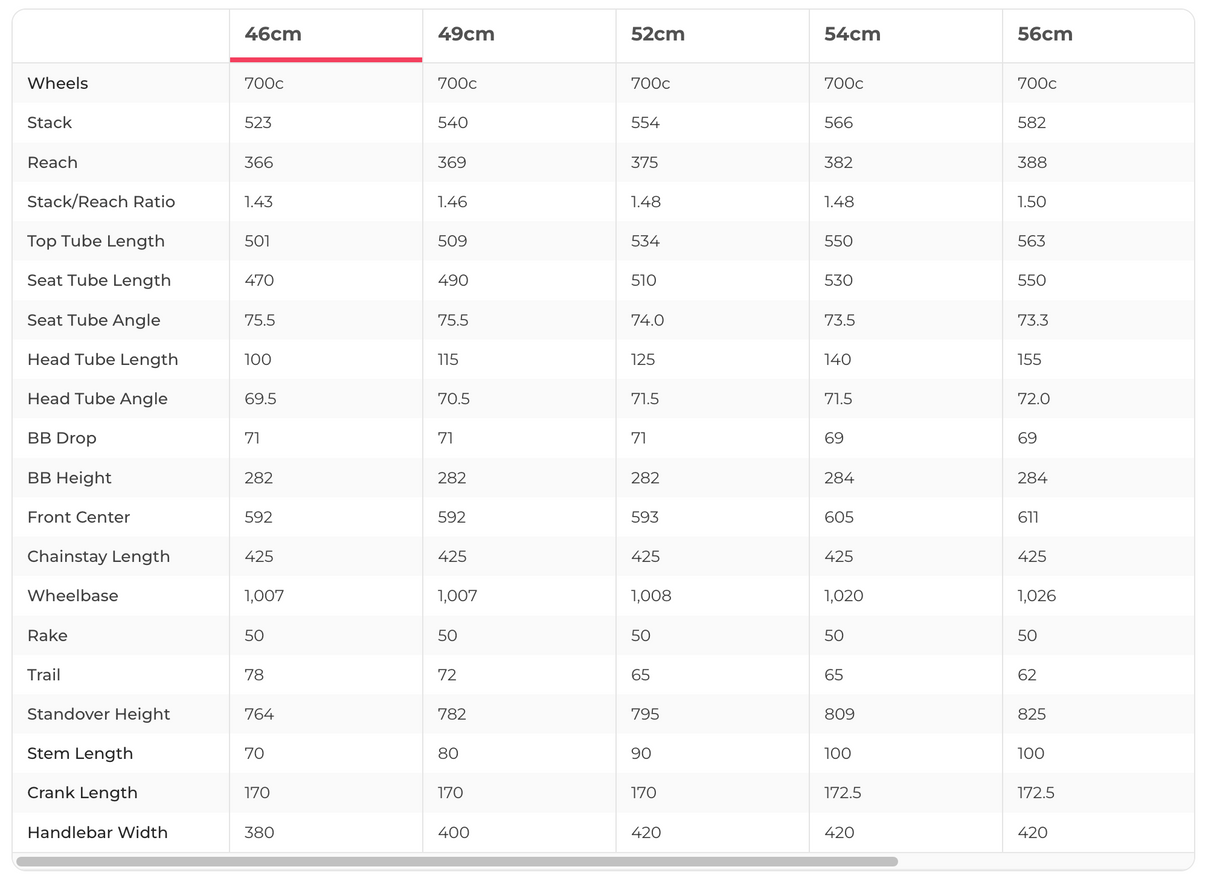Click the Stack/Reach Ratio row label
Screen dimensions: 1214x887
[101, 202]
